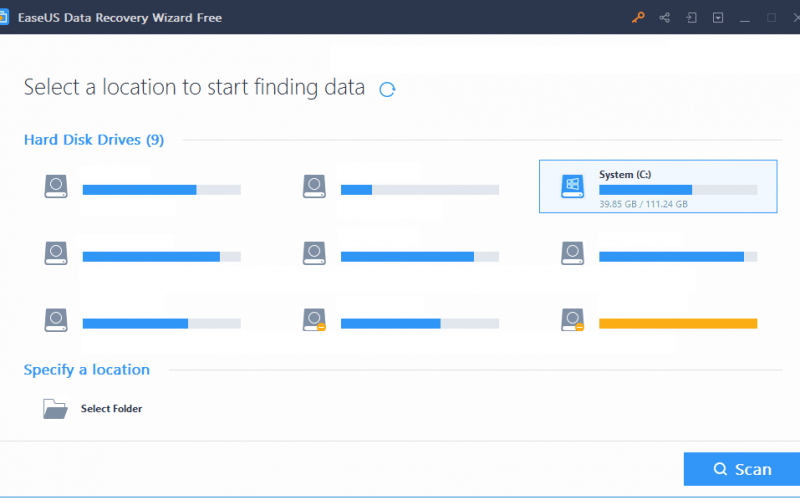Image resolution: width=800 pixels, height=500 pixels.
Task: Select the middle row right drive icon
Action: coord(572,254)
